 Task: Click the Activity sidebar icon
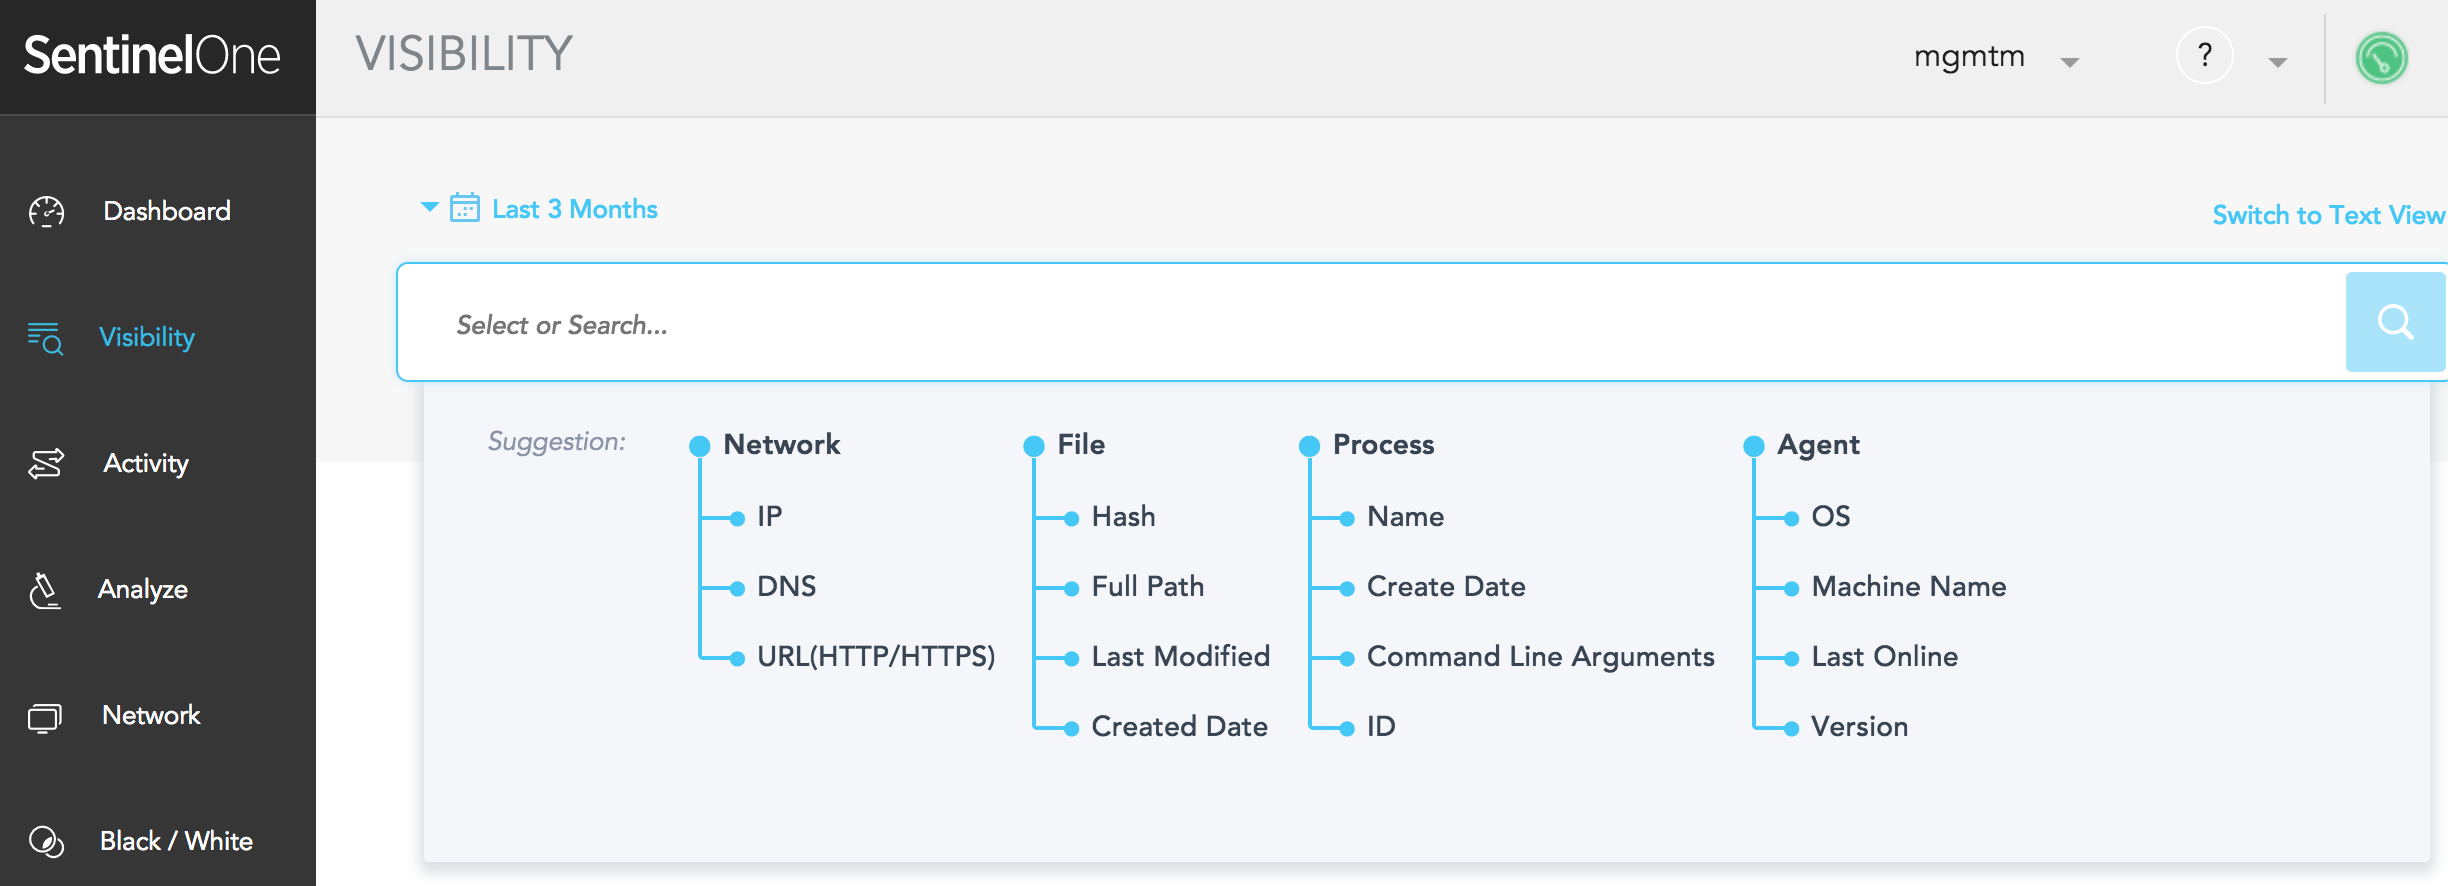tap(46, 464)
